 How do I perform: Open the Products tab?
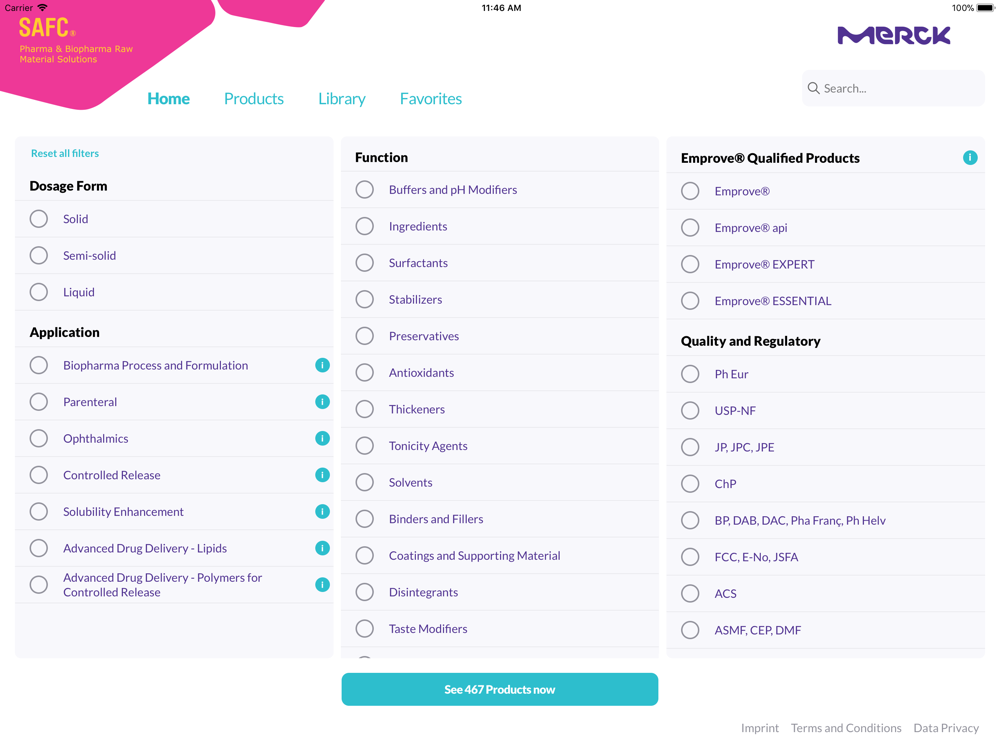tap(254, 99)
